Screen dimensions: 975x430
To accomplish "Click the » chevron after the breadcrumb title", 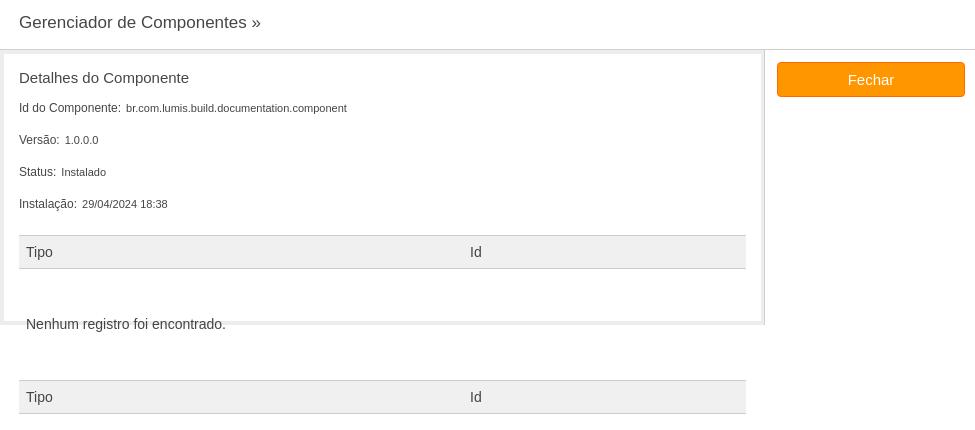I will (x=256, y=23).
